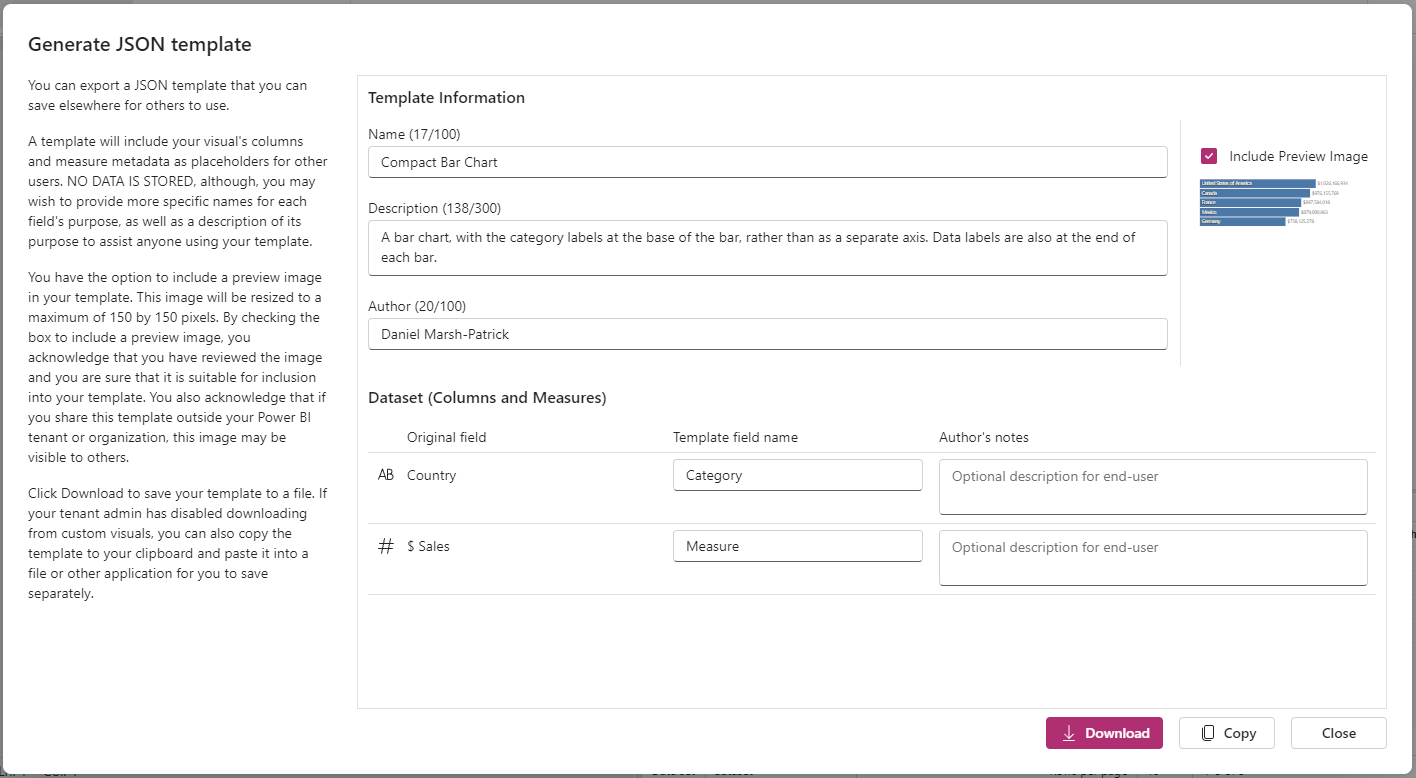Image resolution: width=1416 pixels, height=778 pixels.
Task: Click the AB text type icon beside Country
Action: coord(386,475)
